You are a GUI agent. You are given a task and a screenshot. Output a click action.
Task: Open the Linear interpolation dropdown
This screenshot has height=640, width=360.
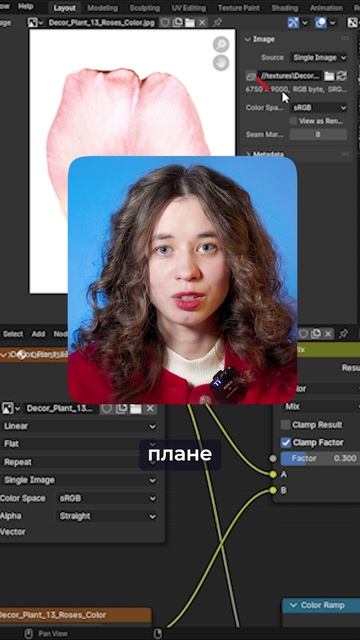point(79,426)
